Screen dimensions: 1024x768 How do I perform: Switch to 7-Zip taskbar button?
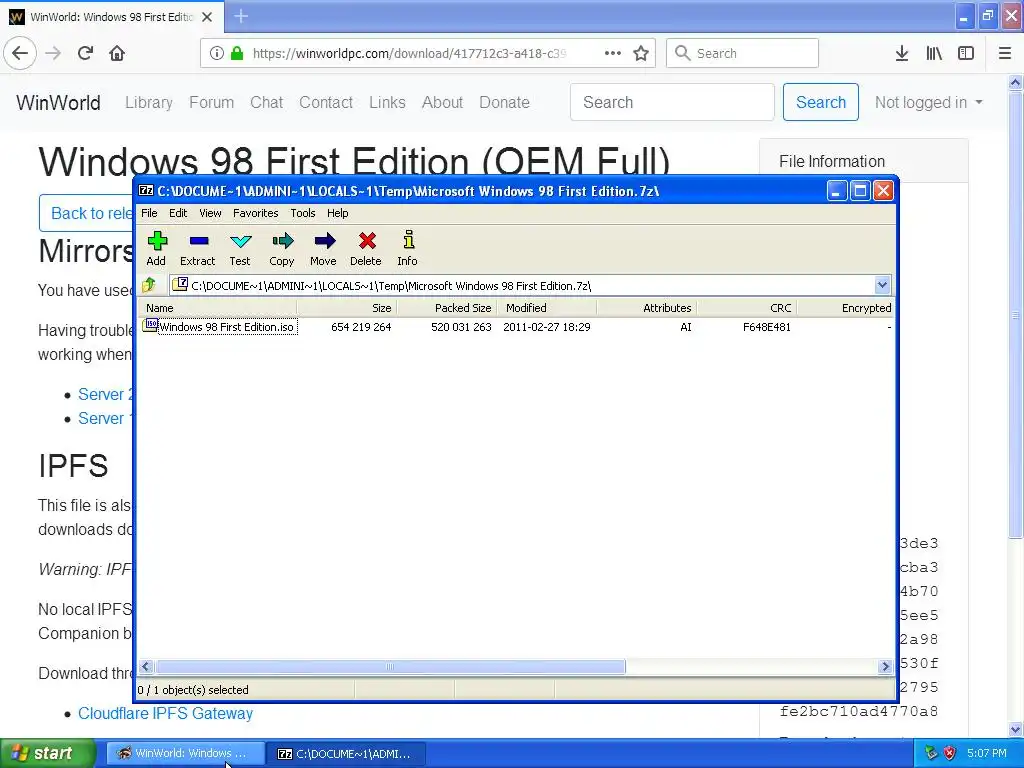(x=347, y=753)
